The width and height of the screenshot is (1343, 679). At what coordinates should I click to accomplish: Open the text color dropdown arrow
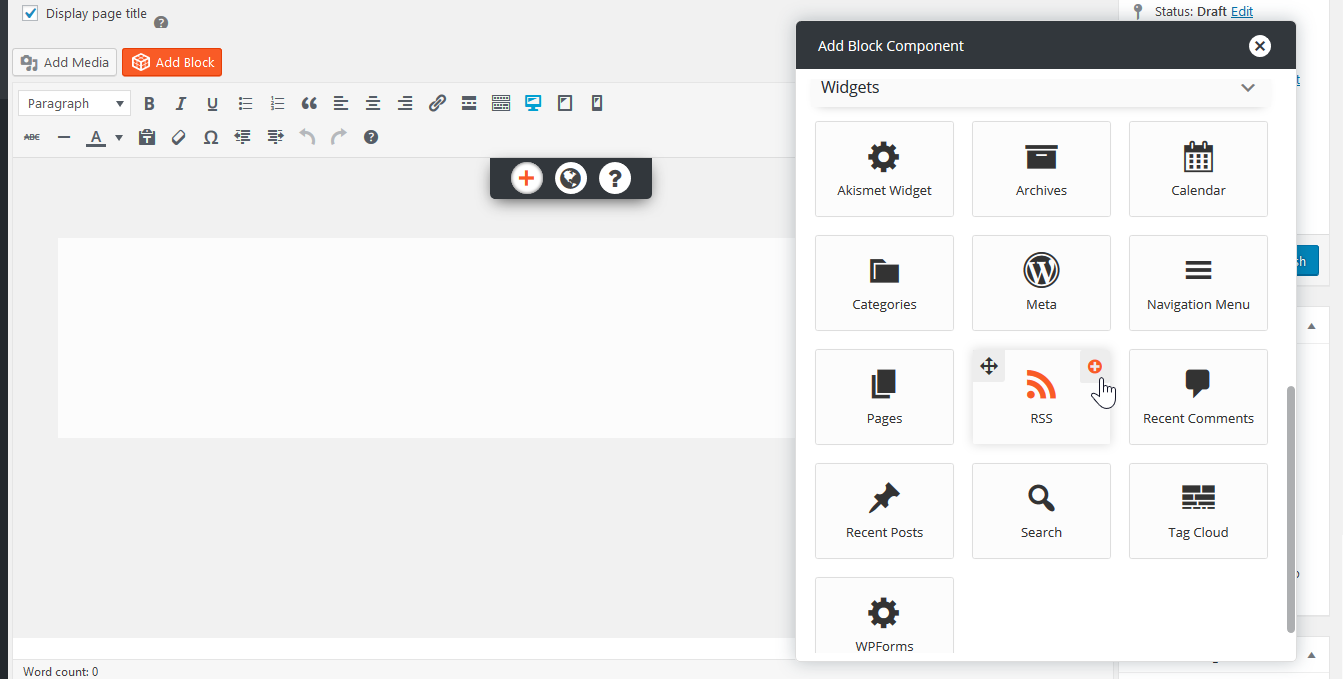click(x=119, y=137)
